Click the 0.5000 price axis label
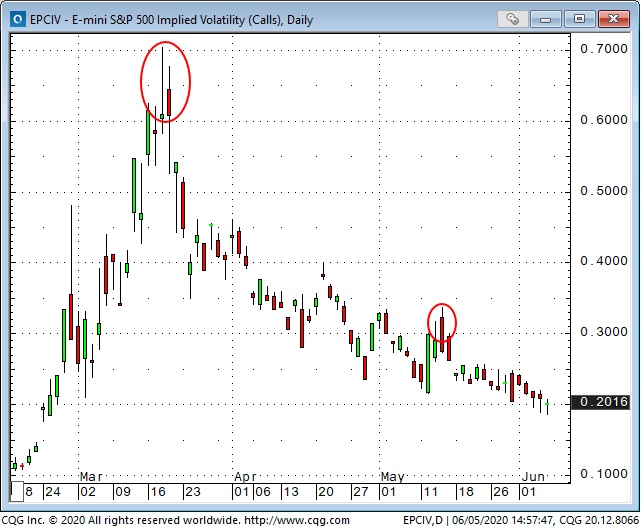This screenshot has height=528, width=642. (x=604, y=191)
